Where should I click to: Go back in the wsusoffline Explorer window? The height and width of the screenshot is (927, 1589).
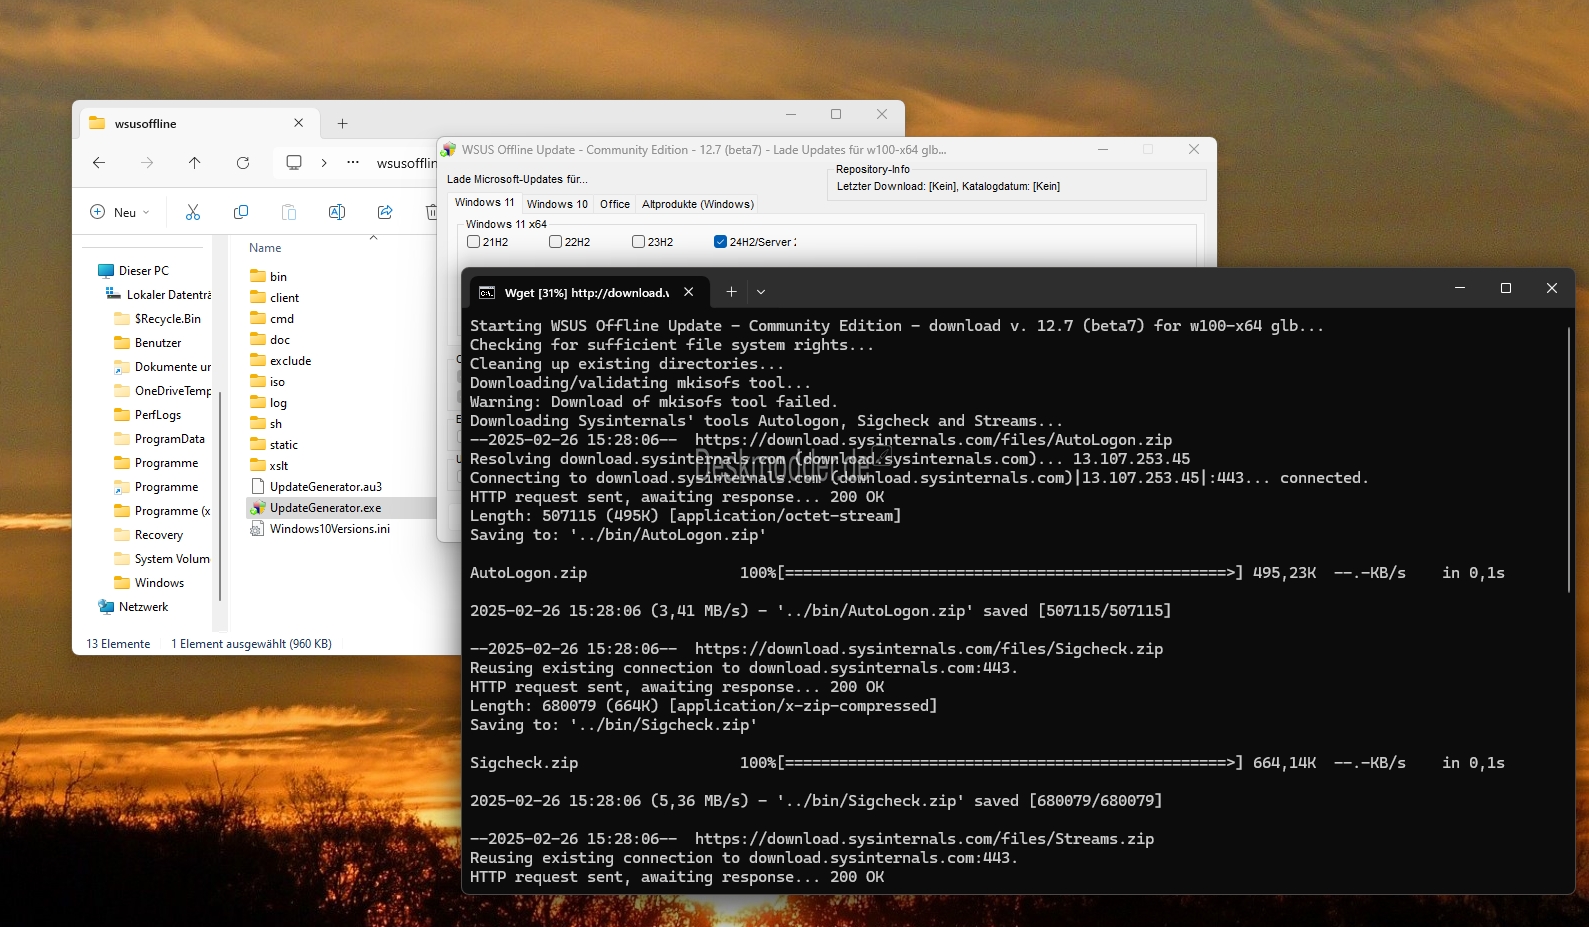pyautogui.click(x=99, y=163)
